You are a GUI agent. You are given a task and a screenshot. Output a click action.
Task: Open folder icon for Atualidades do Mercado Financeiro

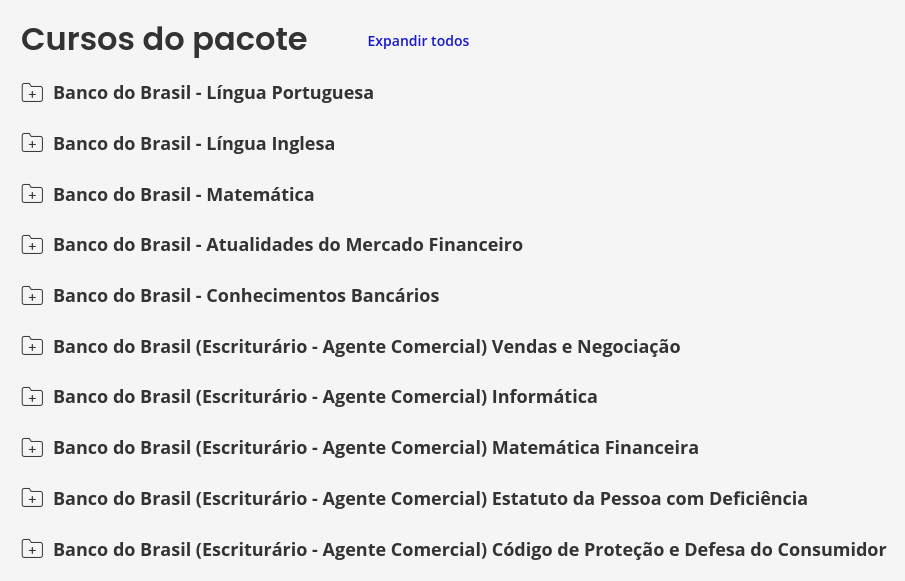32,245
